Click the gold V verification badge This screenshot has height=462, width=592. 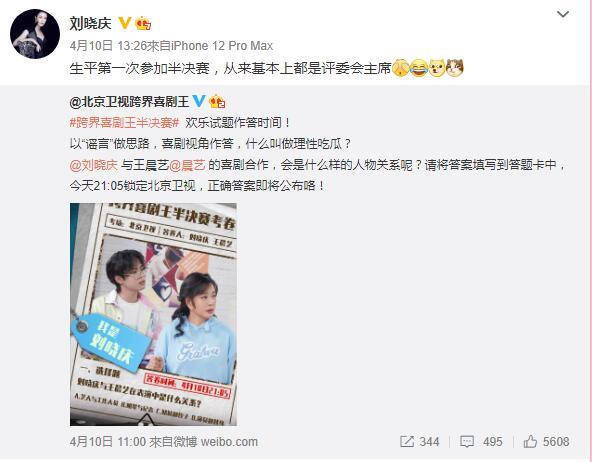pos(125,23)
